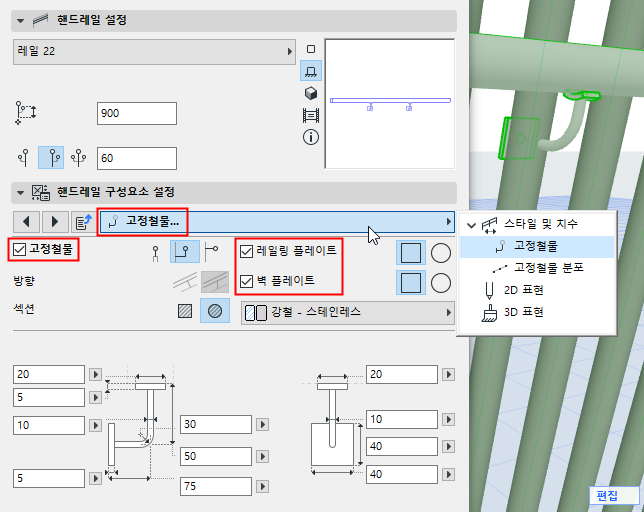
Task: Click the dimension field showing 30
Action: [216, 424]
